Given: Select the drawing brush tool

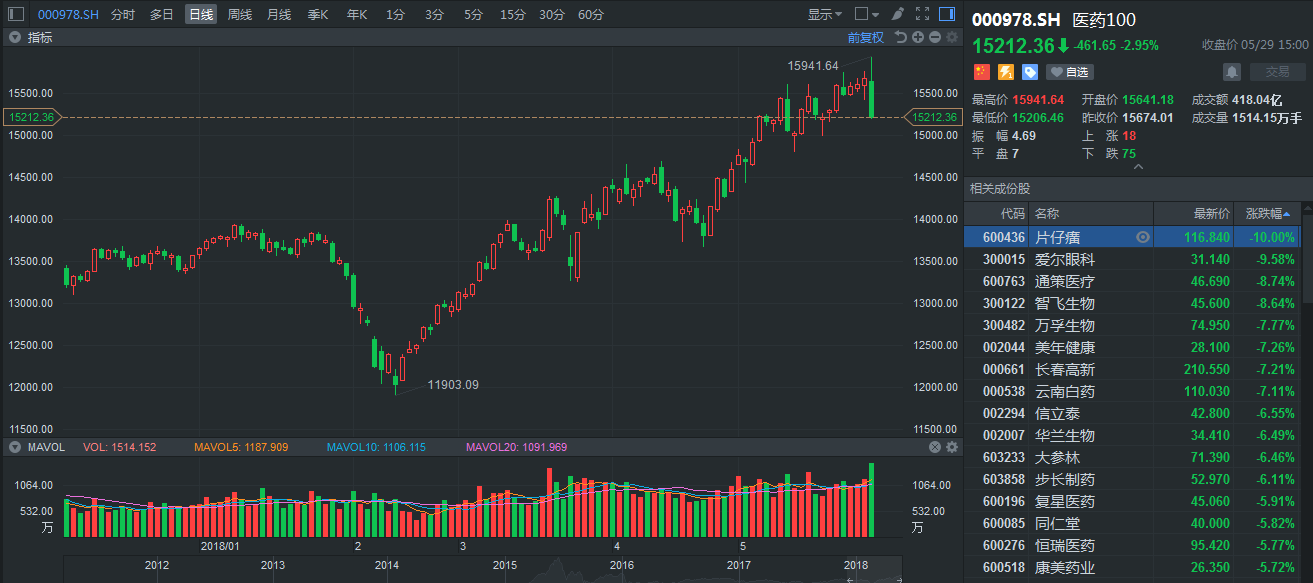Looking at the screenshot, I should [x=897, y=14].
